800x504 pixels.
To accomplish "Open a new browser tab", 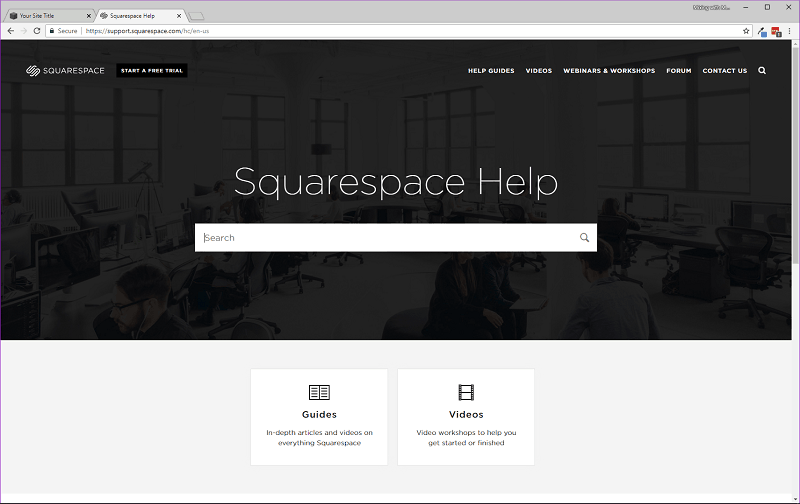I will 196,16.
